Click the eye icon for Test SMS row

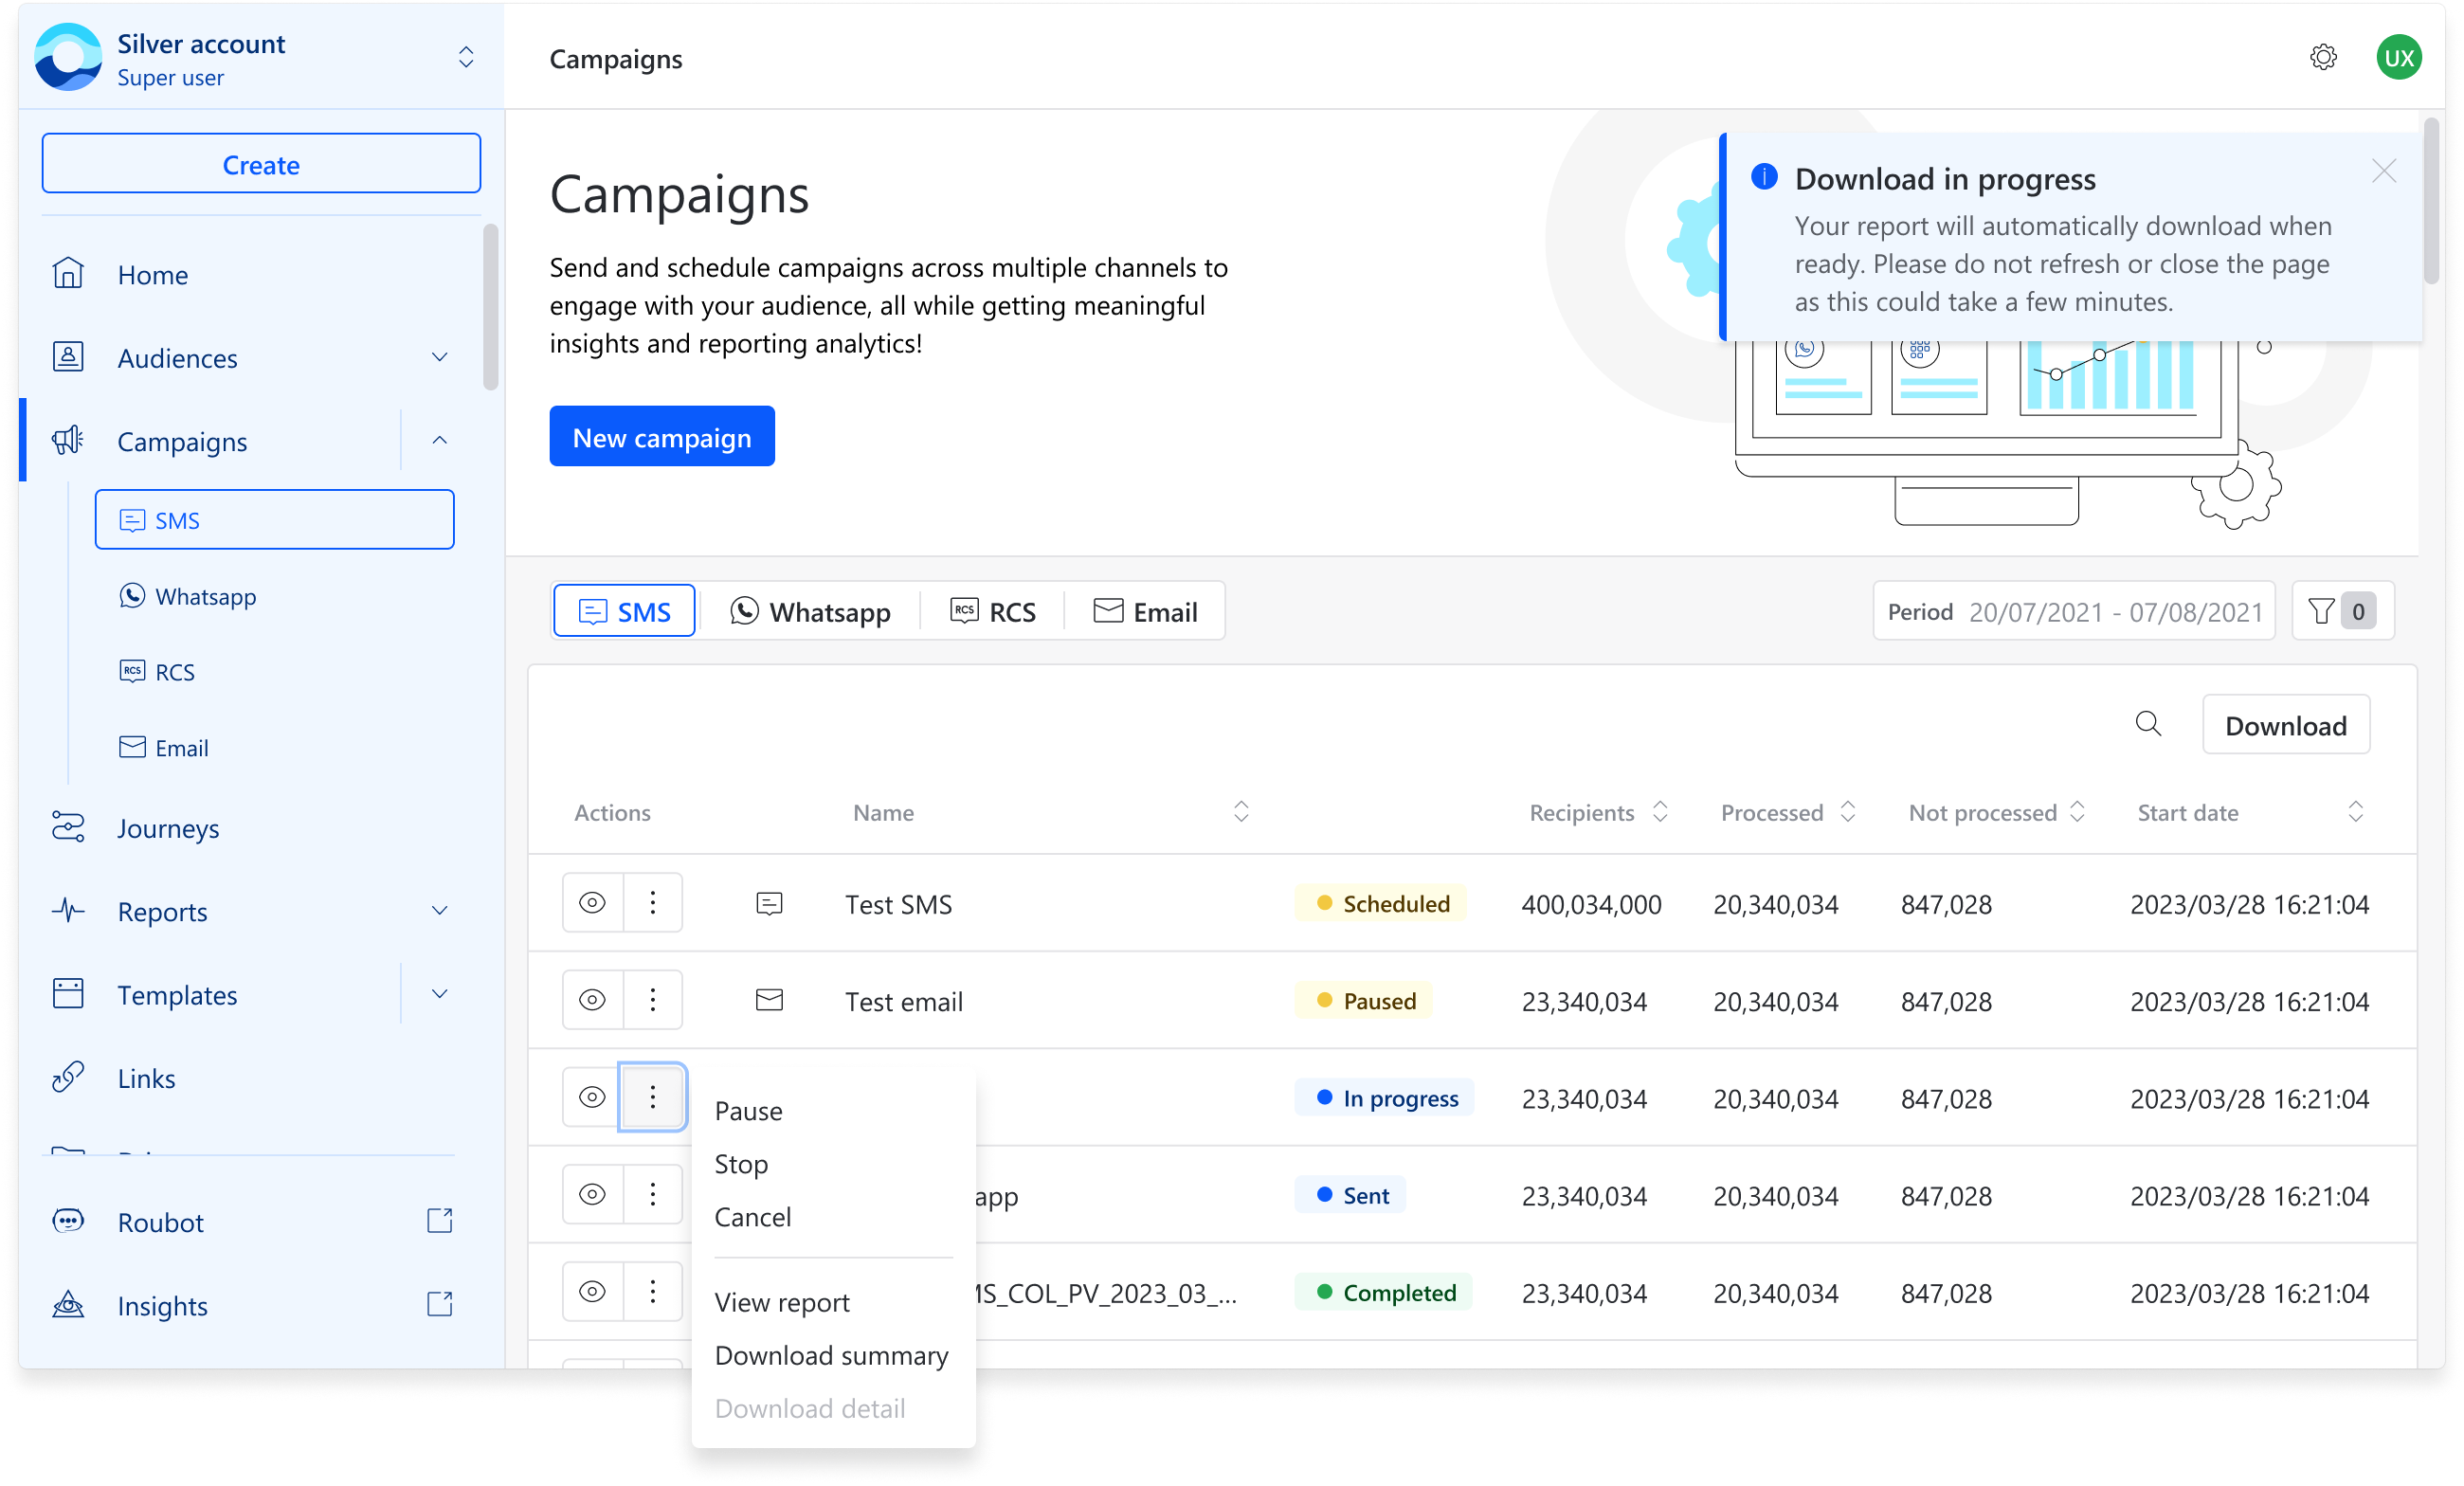coord(592,903)
